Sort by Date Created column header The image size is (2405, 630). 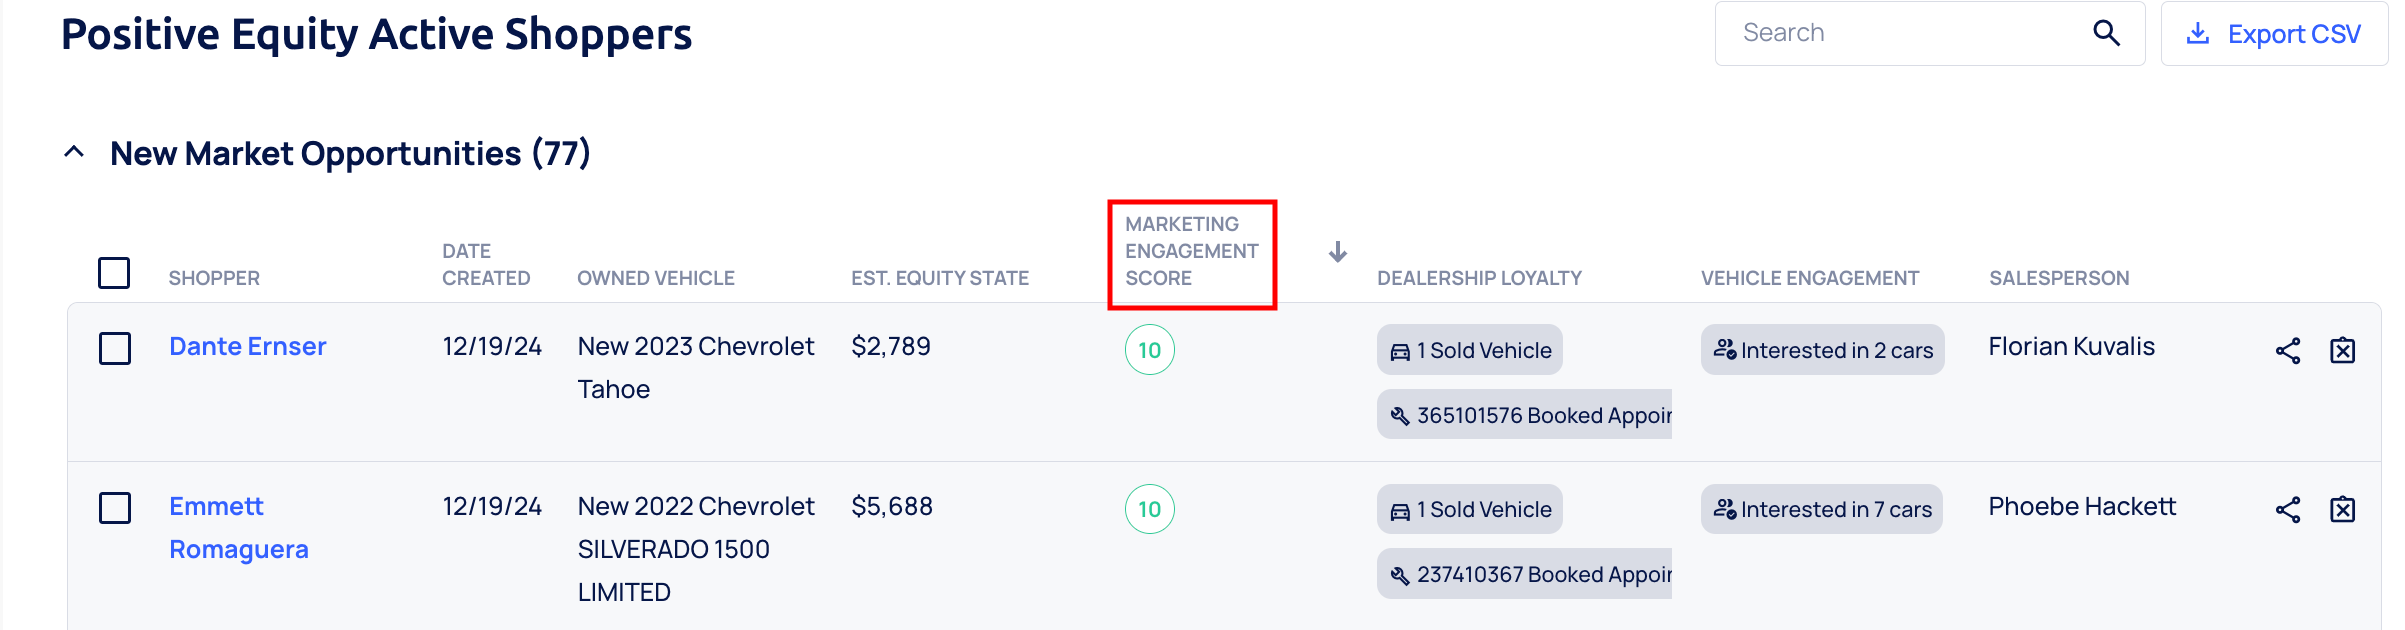[x=486, y=265]
